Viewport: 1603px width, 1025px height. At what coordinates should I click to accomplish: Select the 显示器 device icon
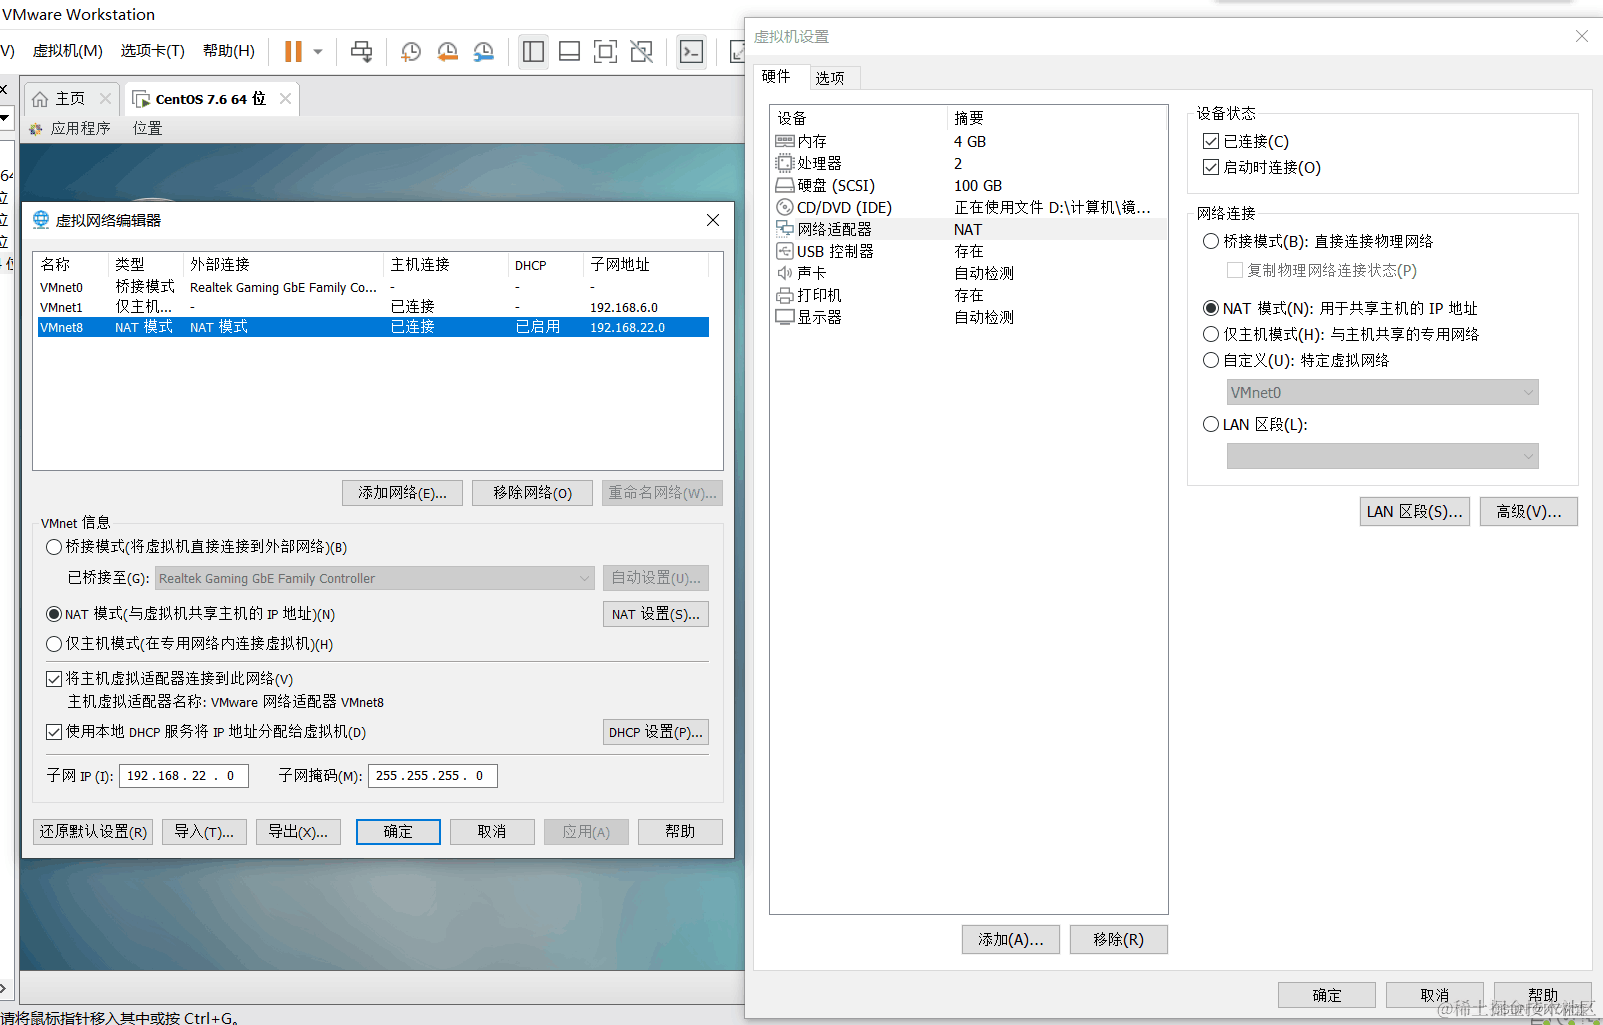[x=785, y=317]
